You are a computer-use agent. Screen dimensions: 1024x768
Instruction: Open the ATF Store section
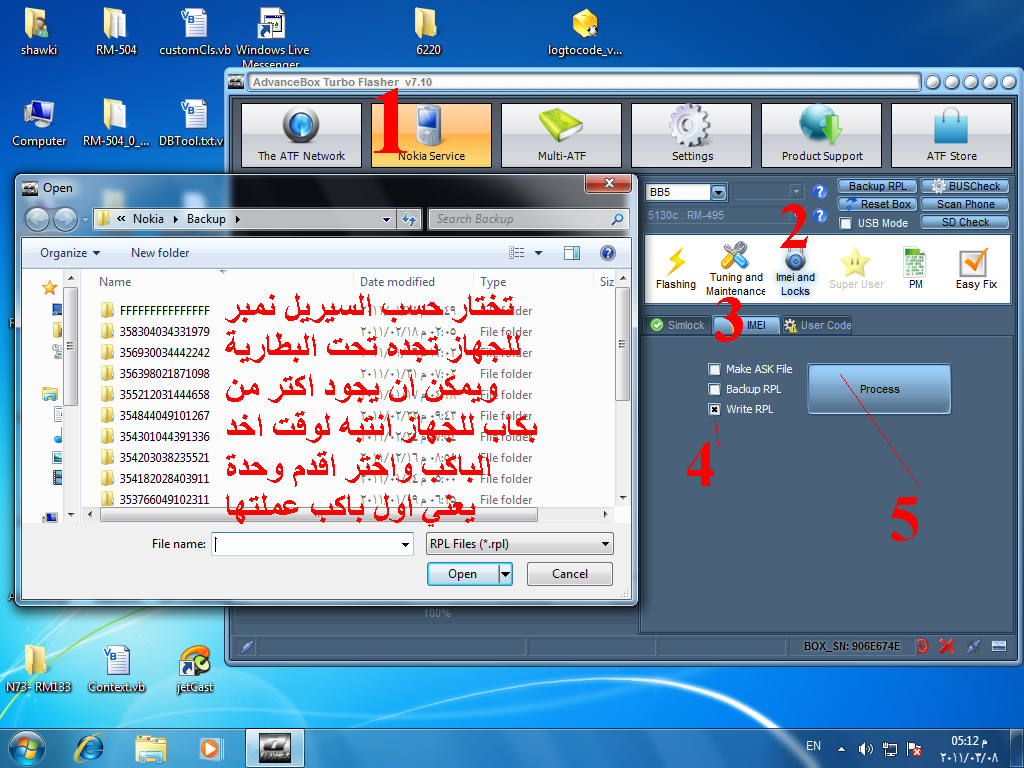(951, 135)
